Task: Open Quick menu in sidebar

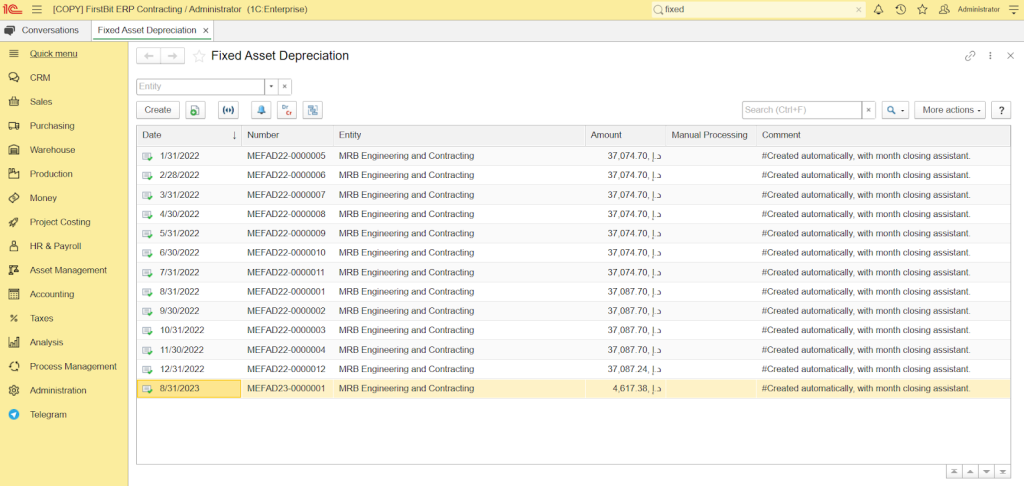Action: (54, 54)
